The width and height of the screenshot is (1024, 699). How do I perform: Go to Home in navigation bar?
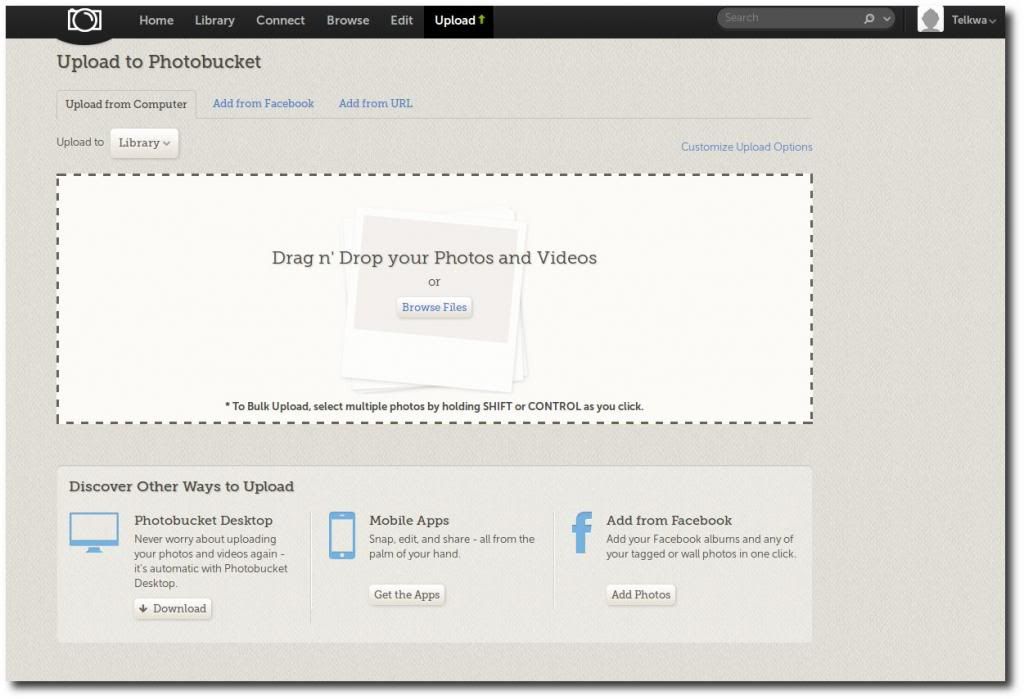(156, 20)
